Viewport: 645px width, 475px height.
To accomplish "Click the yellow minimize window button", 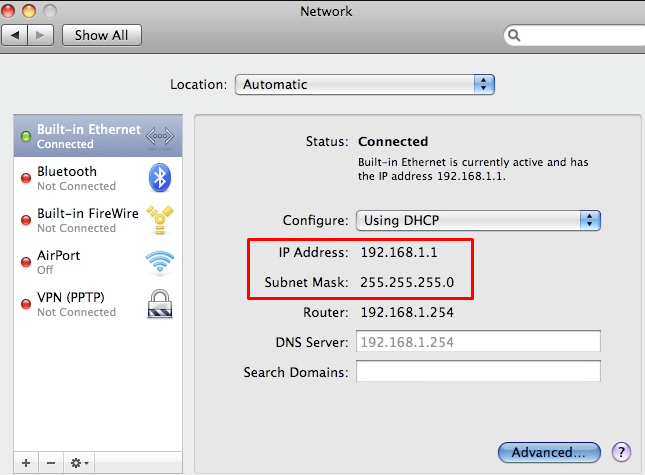I will coord(29,11).
